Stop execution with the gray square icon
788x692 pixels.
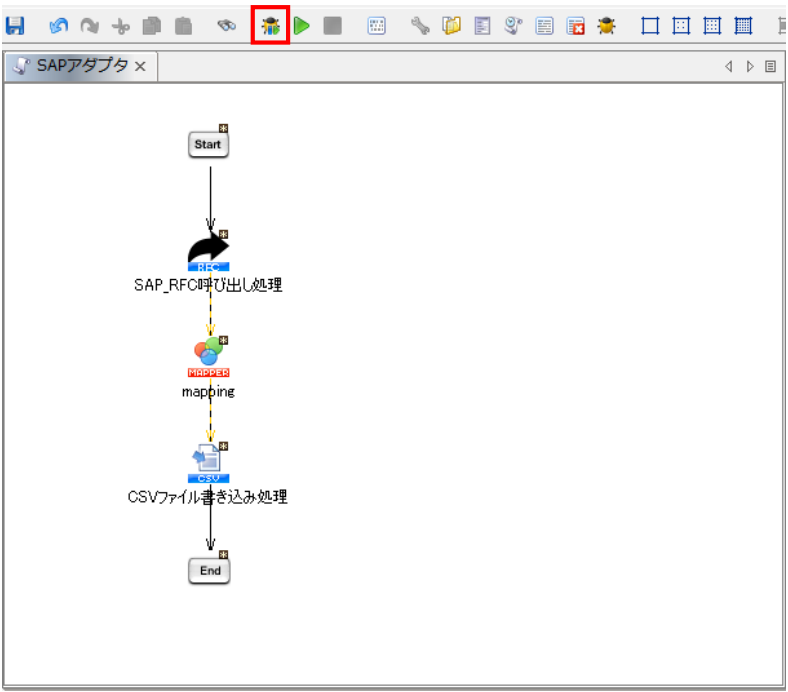tap(332, 26)
